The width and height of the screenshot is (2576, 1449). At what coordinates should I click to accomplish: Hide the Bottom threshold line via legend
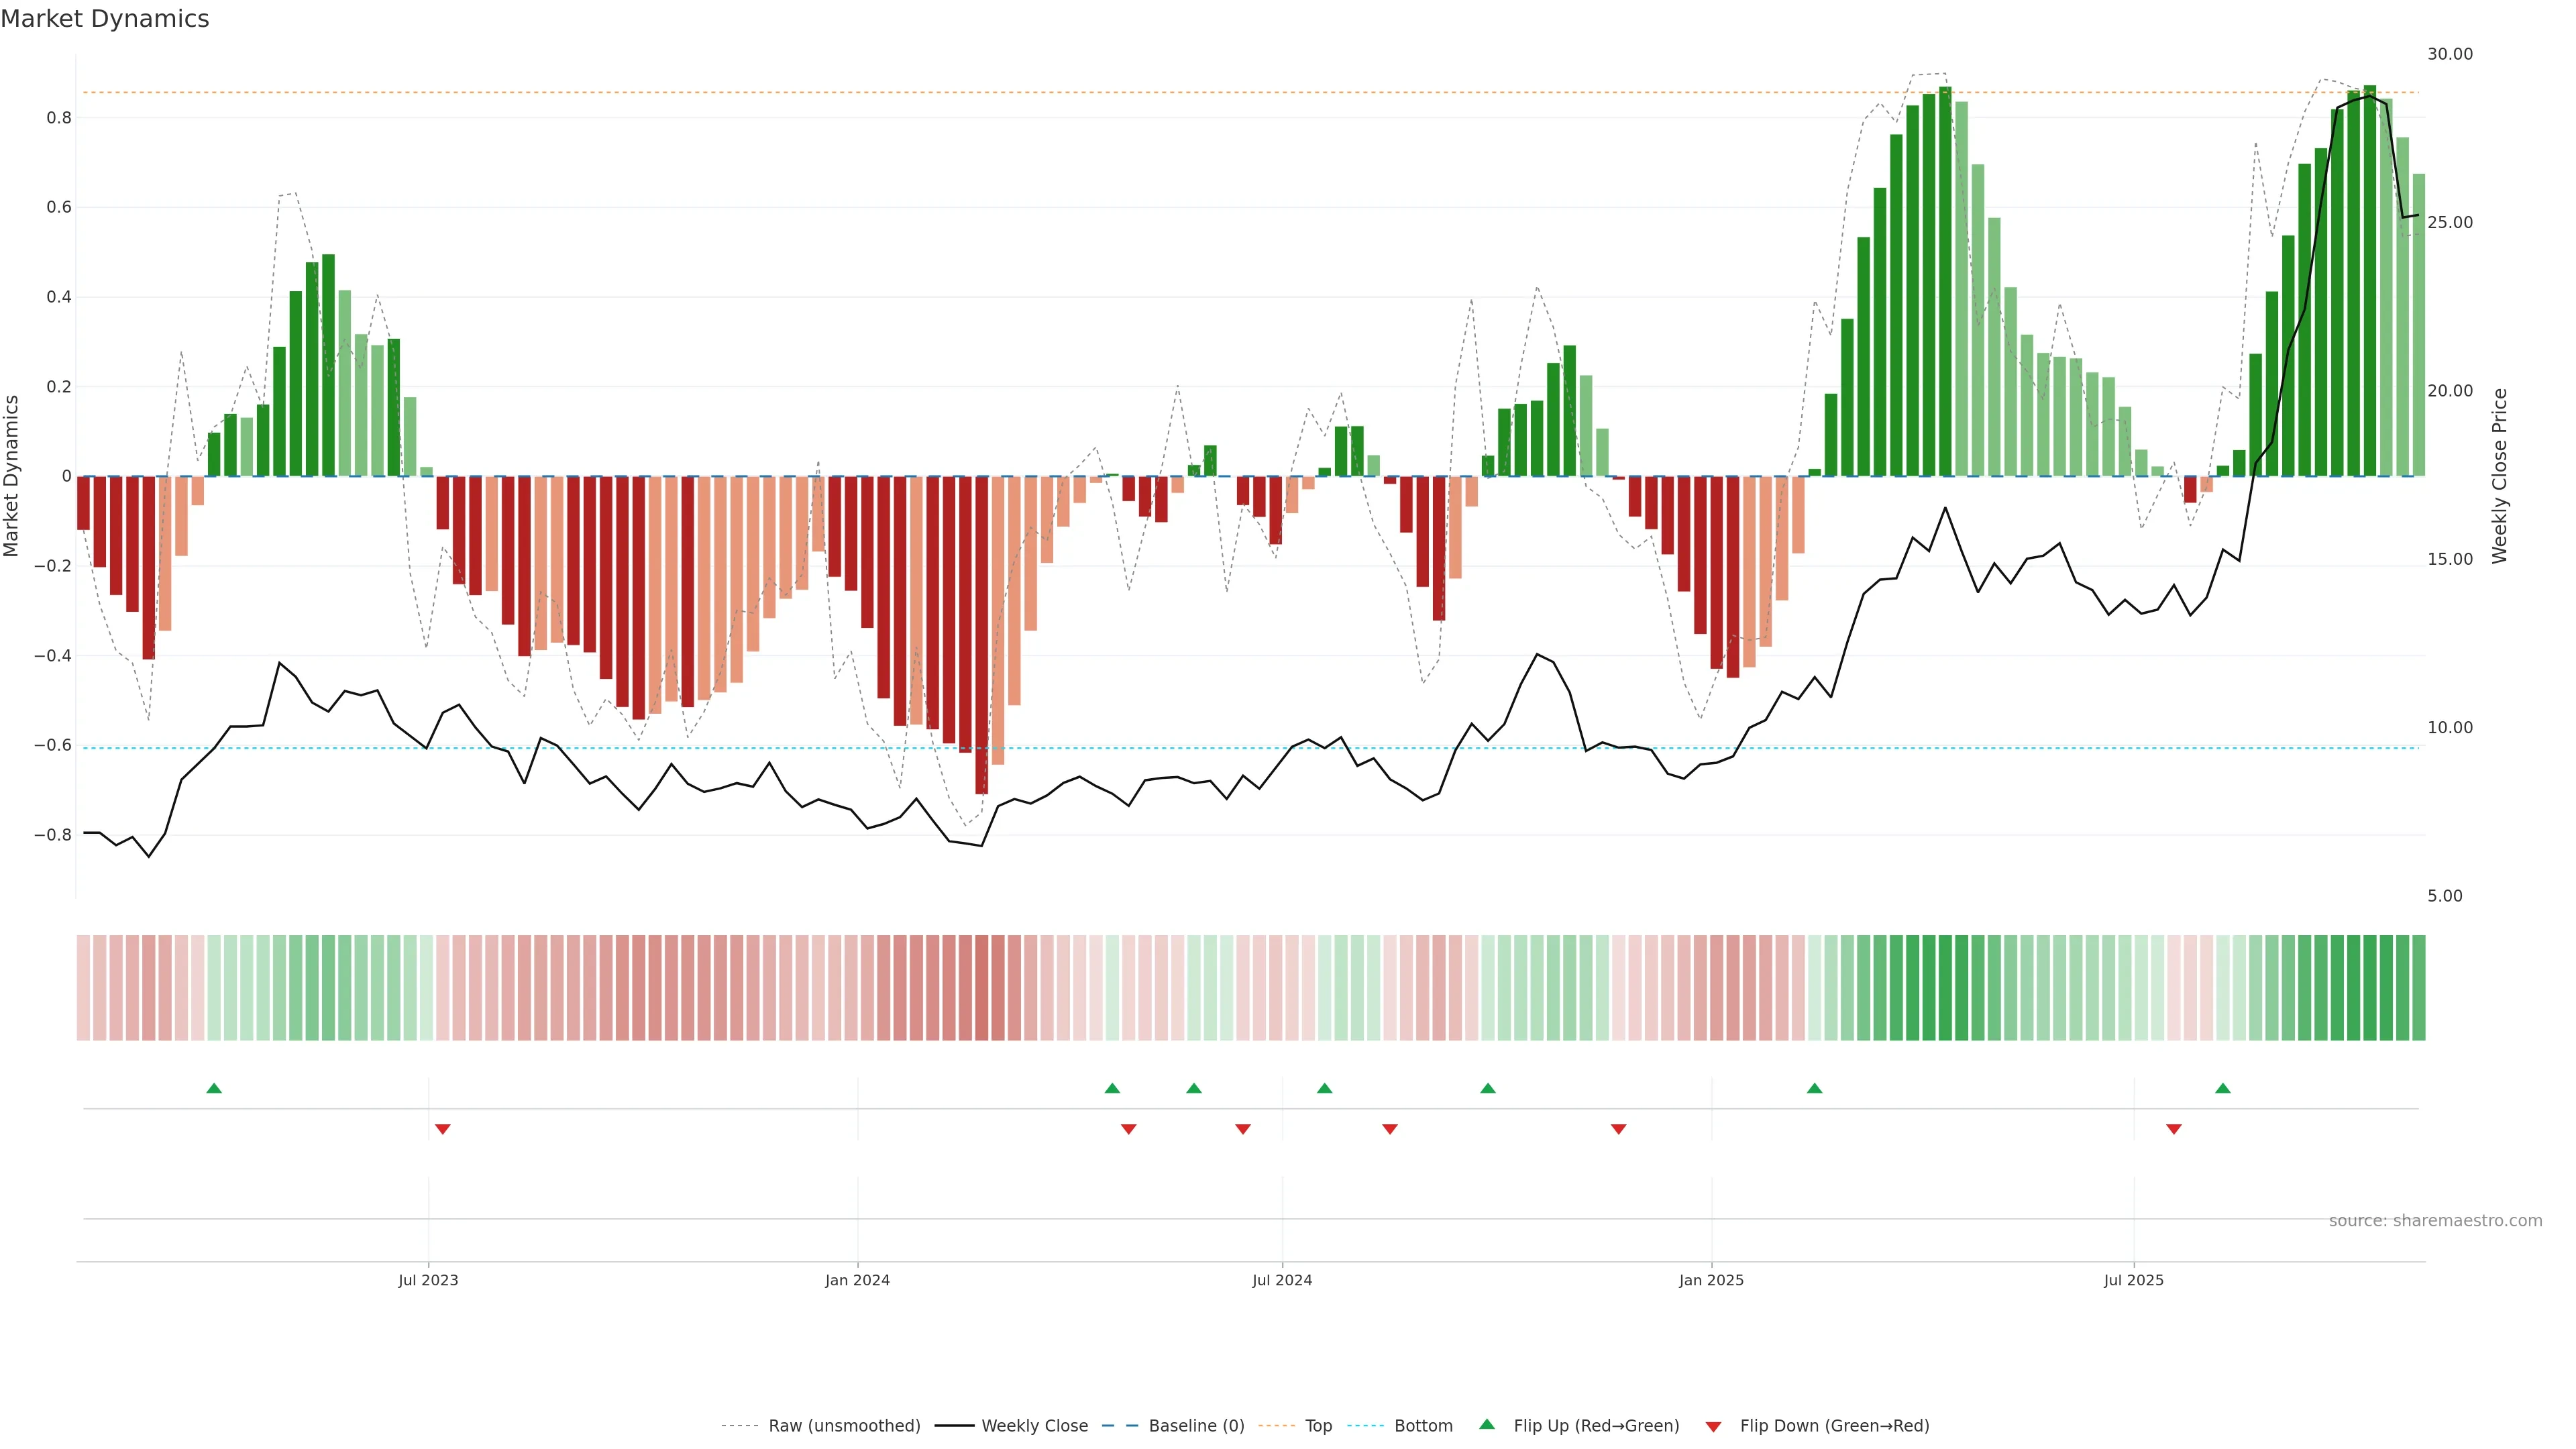click(x=1423, y=1426)
